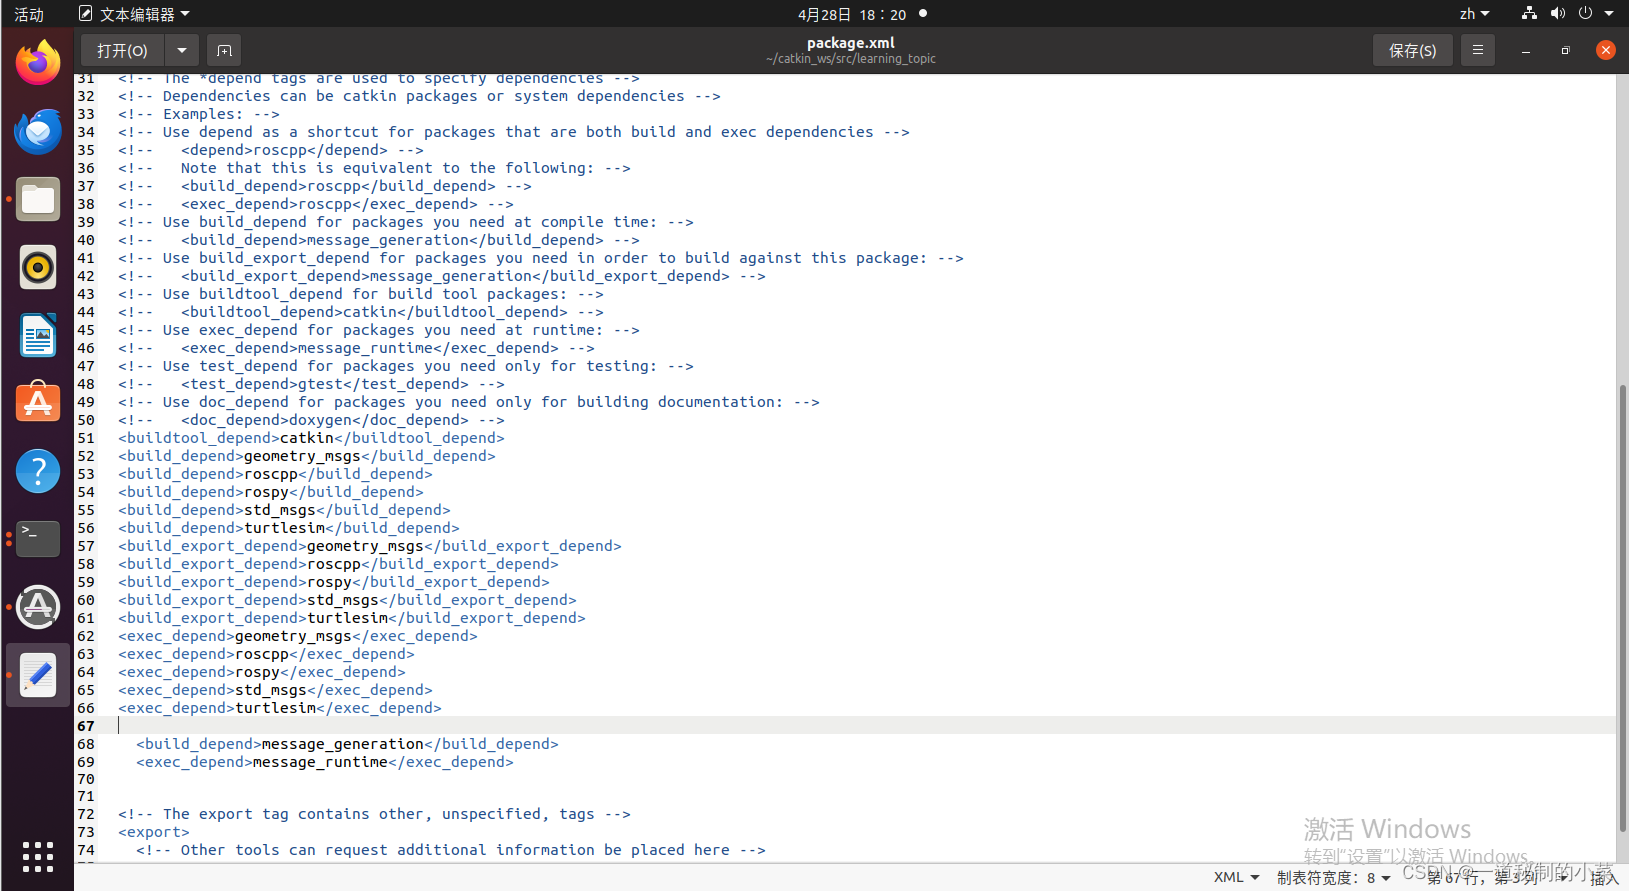This screenshot has width=1629, height=891.
Task: Open the Help question-mark icon
Action: 38,471
